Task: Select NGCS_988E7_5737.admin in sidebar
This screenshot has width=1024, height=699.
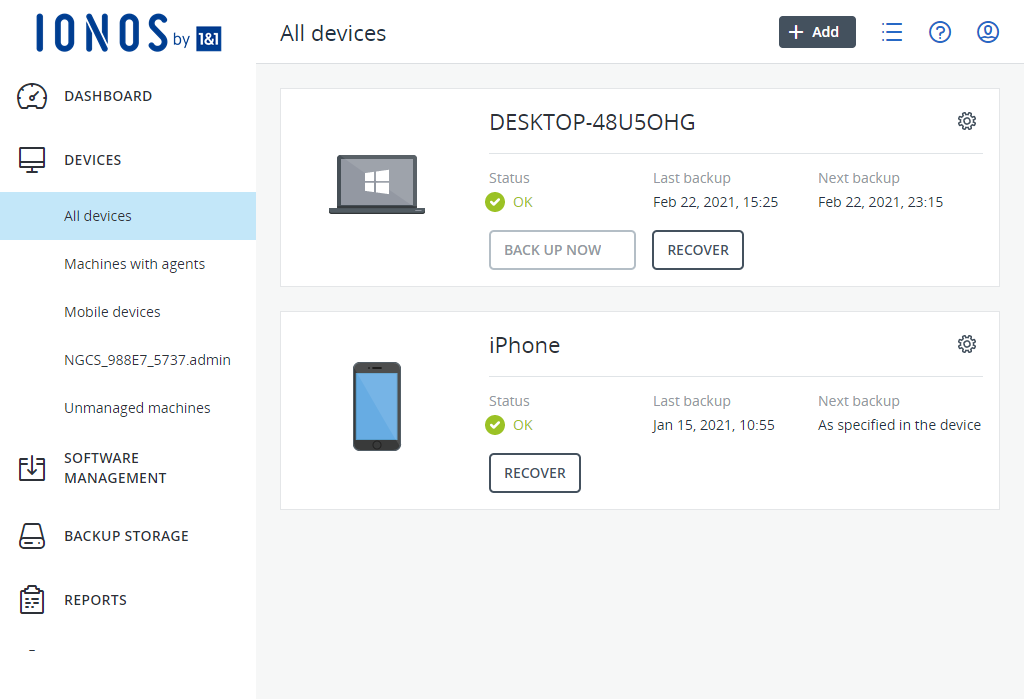Action: pos(147,360)
